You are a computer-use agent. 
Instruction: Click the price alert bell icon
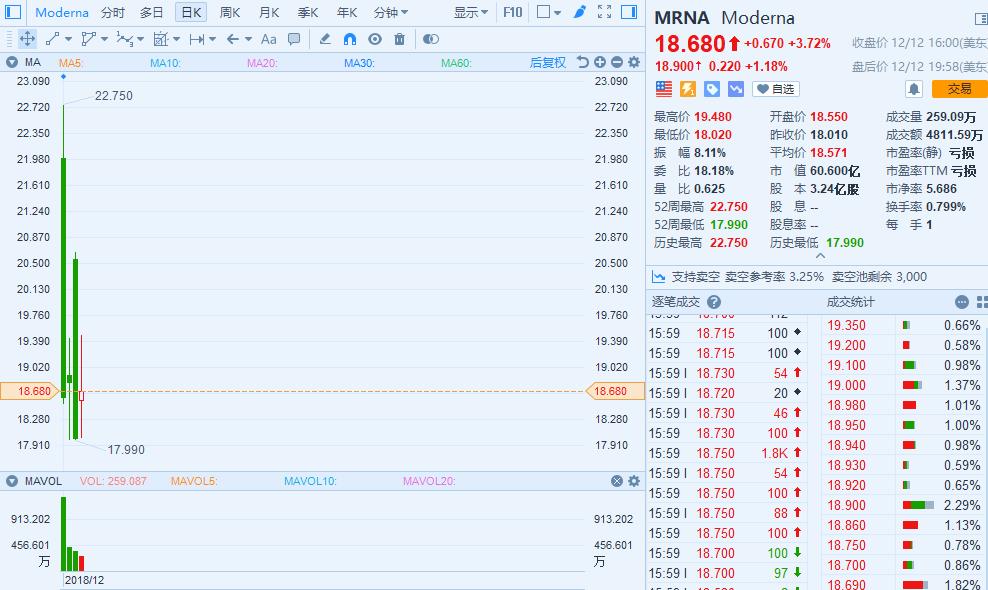(913, 89)
